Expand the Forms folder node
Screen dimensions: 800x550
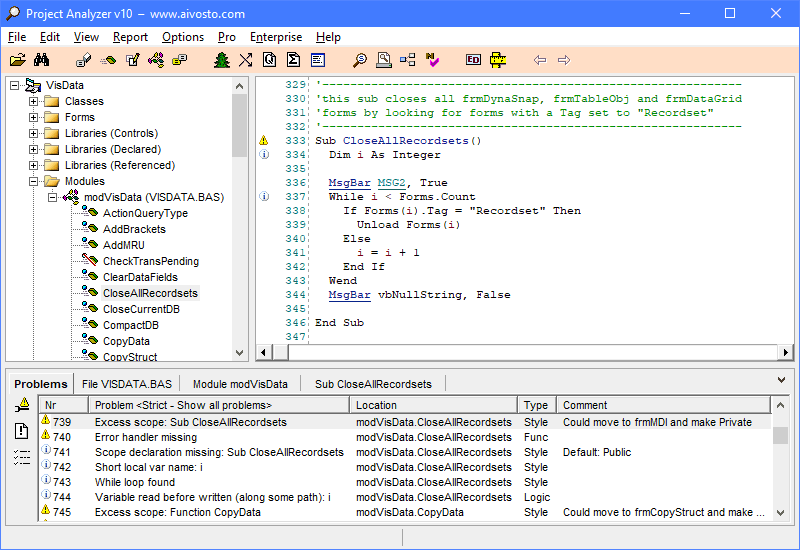34,117
